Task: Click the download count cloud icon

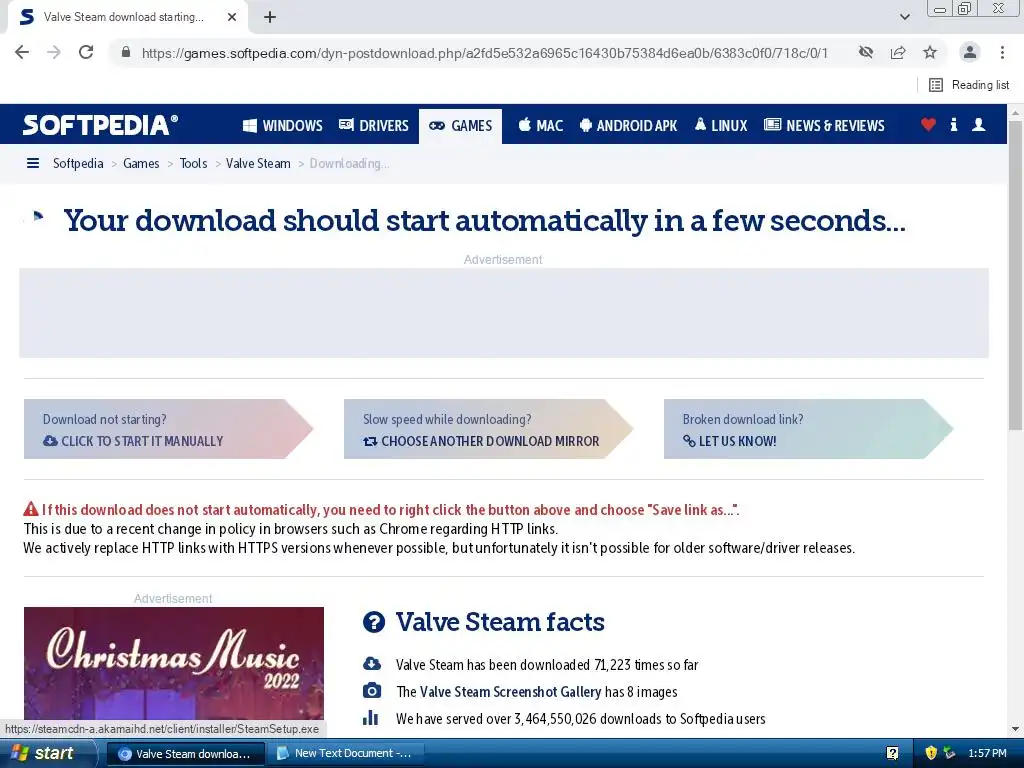Action: [372, 664]
